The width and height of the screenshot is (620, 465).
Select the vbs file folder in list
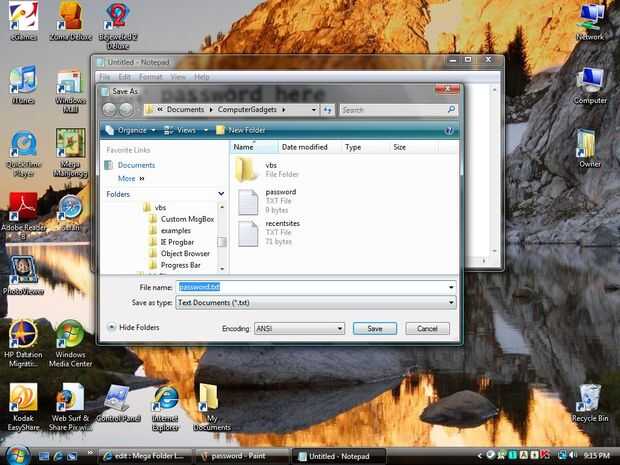pyautogui.click(x=267, y=170)
